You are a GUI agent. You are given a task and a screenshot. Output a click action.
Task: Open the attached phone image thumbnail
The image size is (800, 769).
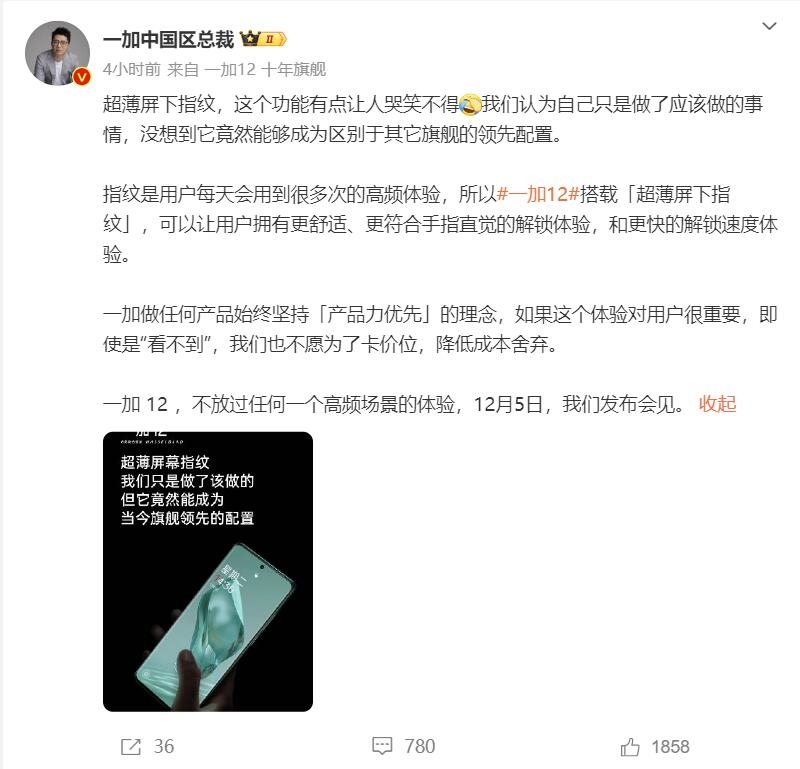(208, 572)
